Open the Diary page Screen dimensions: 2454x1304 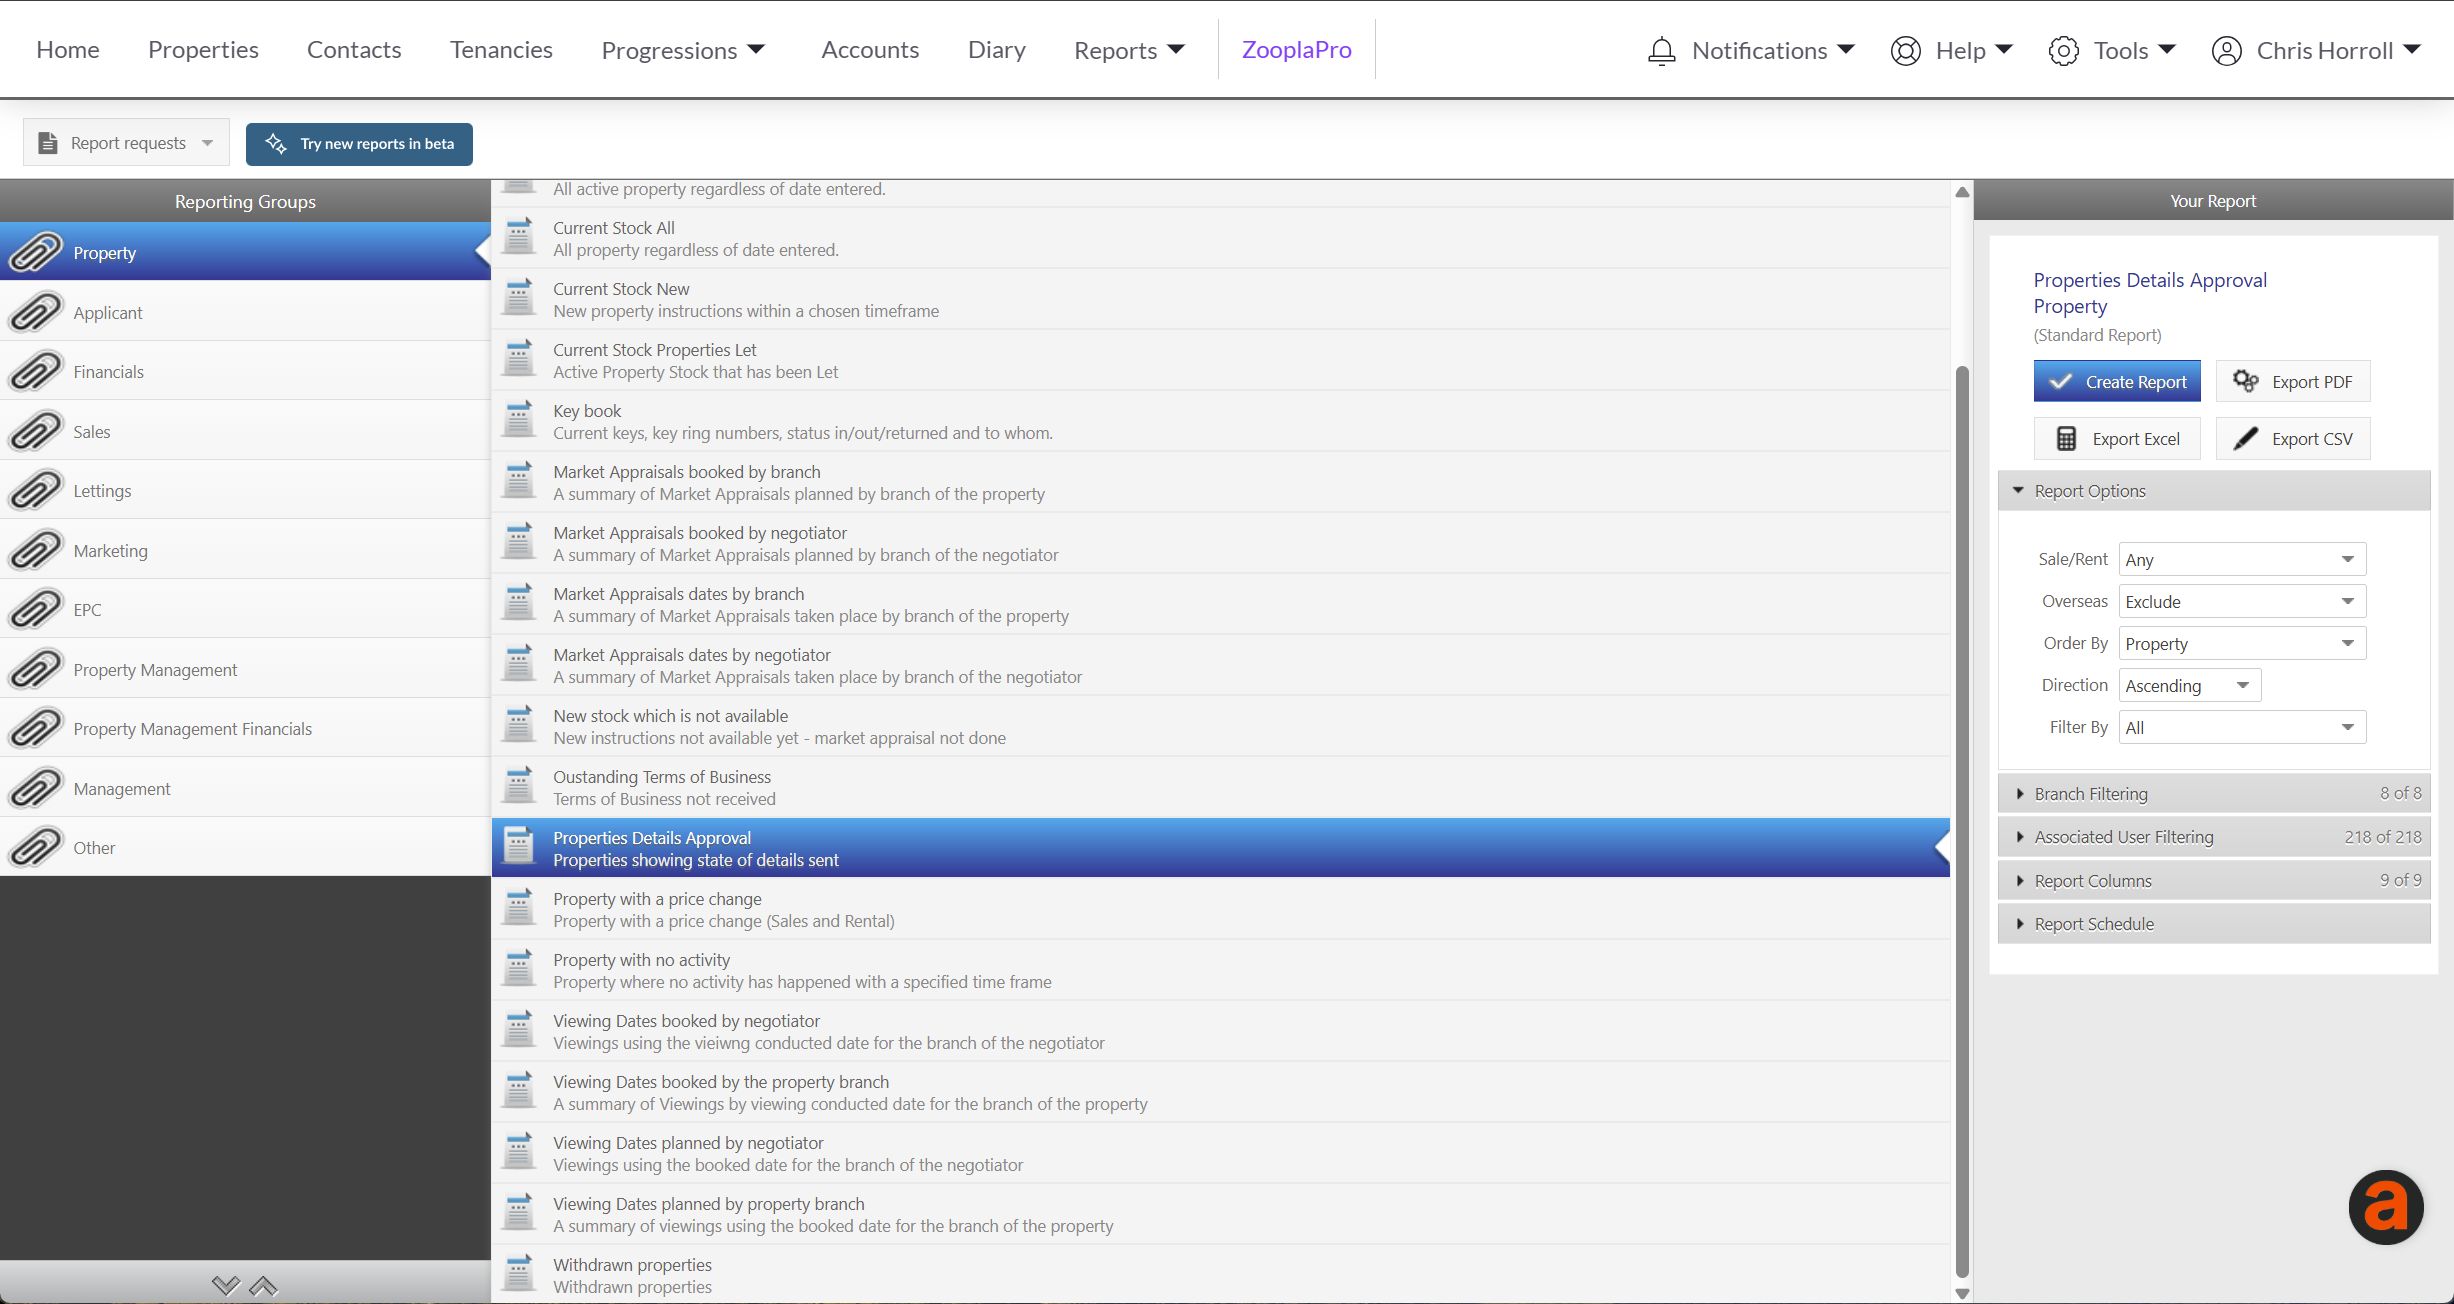[996, 50]
